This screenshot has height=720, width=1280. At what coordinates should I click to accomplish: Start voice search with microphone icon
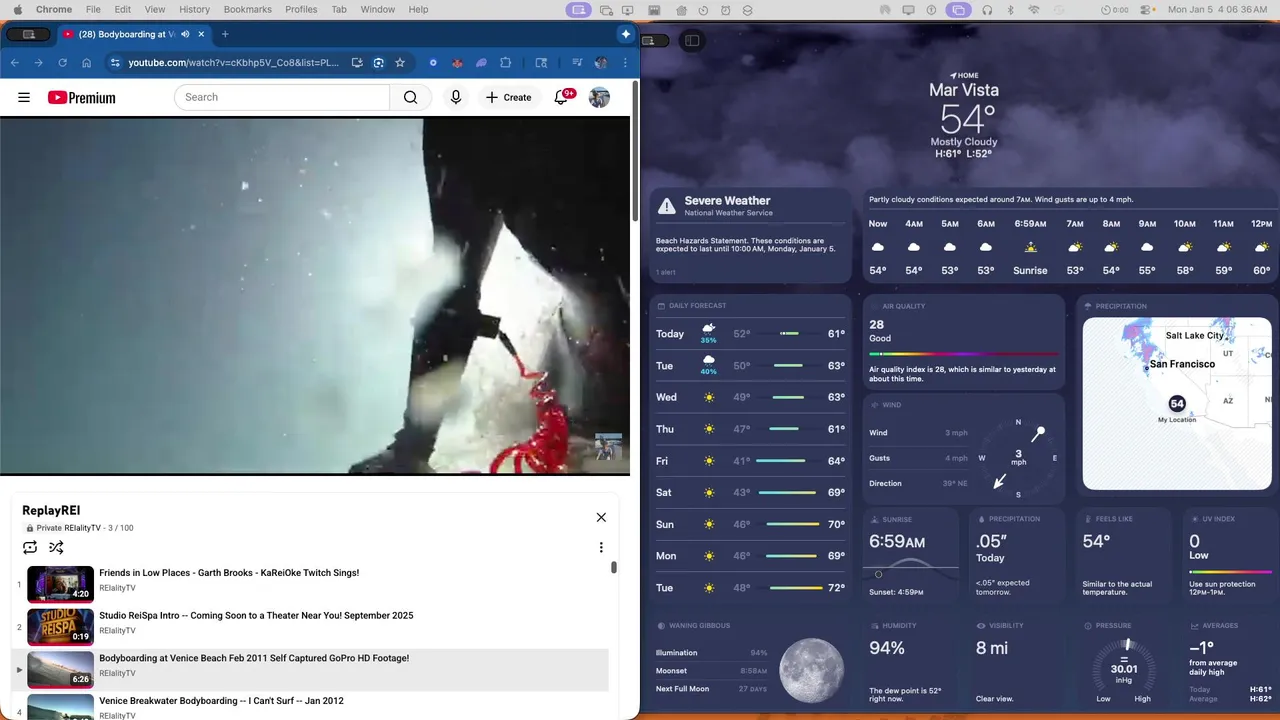point(456,97)
